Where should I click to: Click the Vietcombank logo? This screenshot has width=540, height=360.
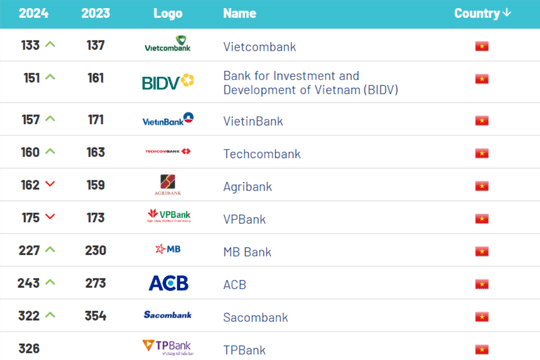coord(167,44)
